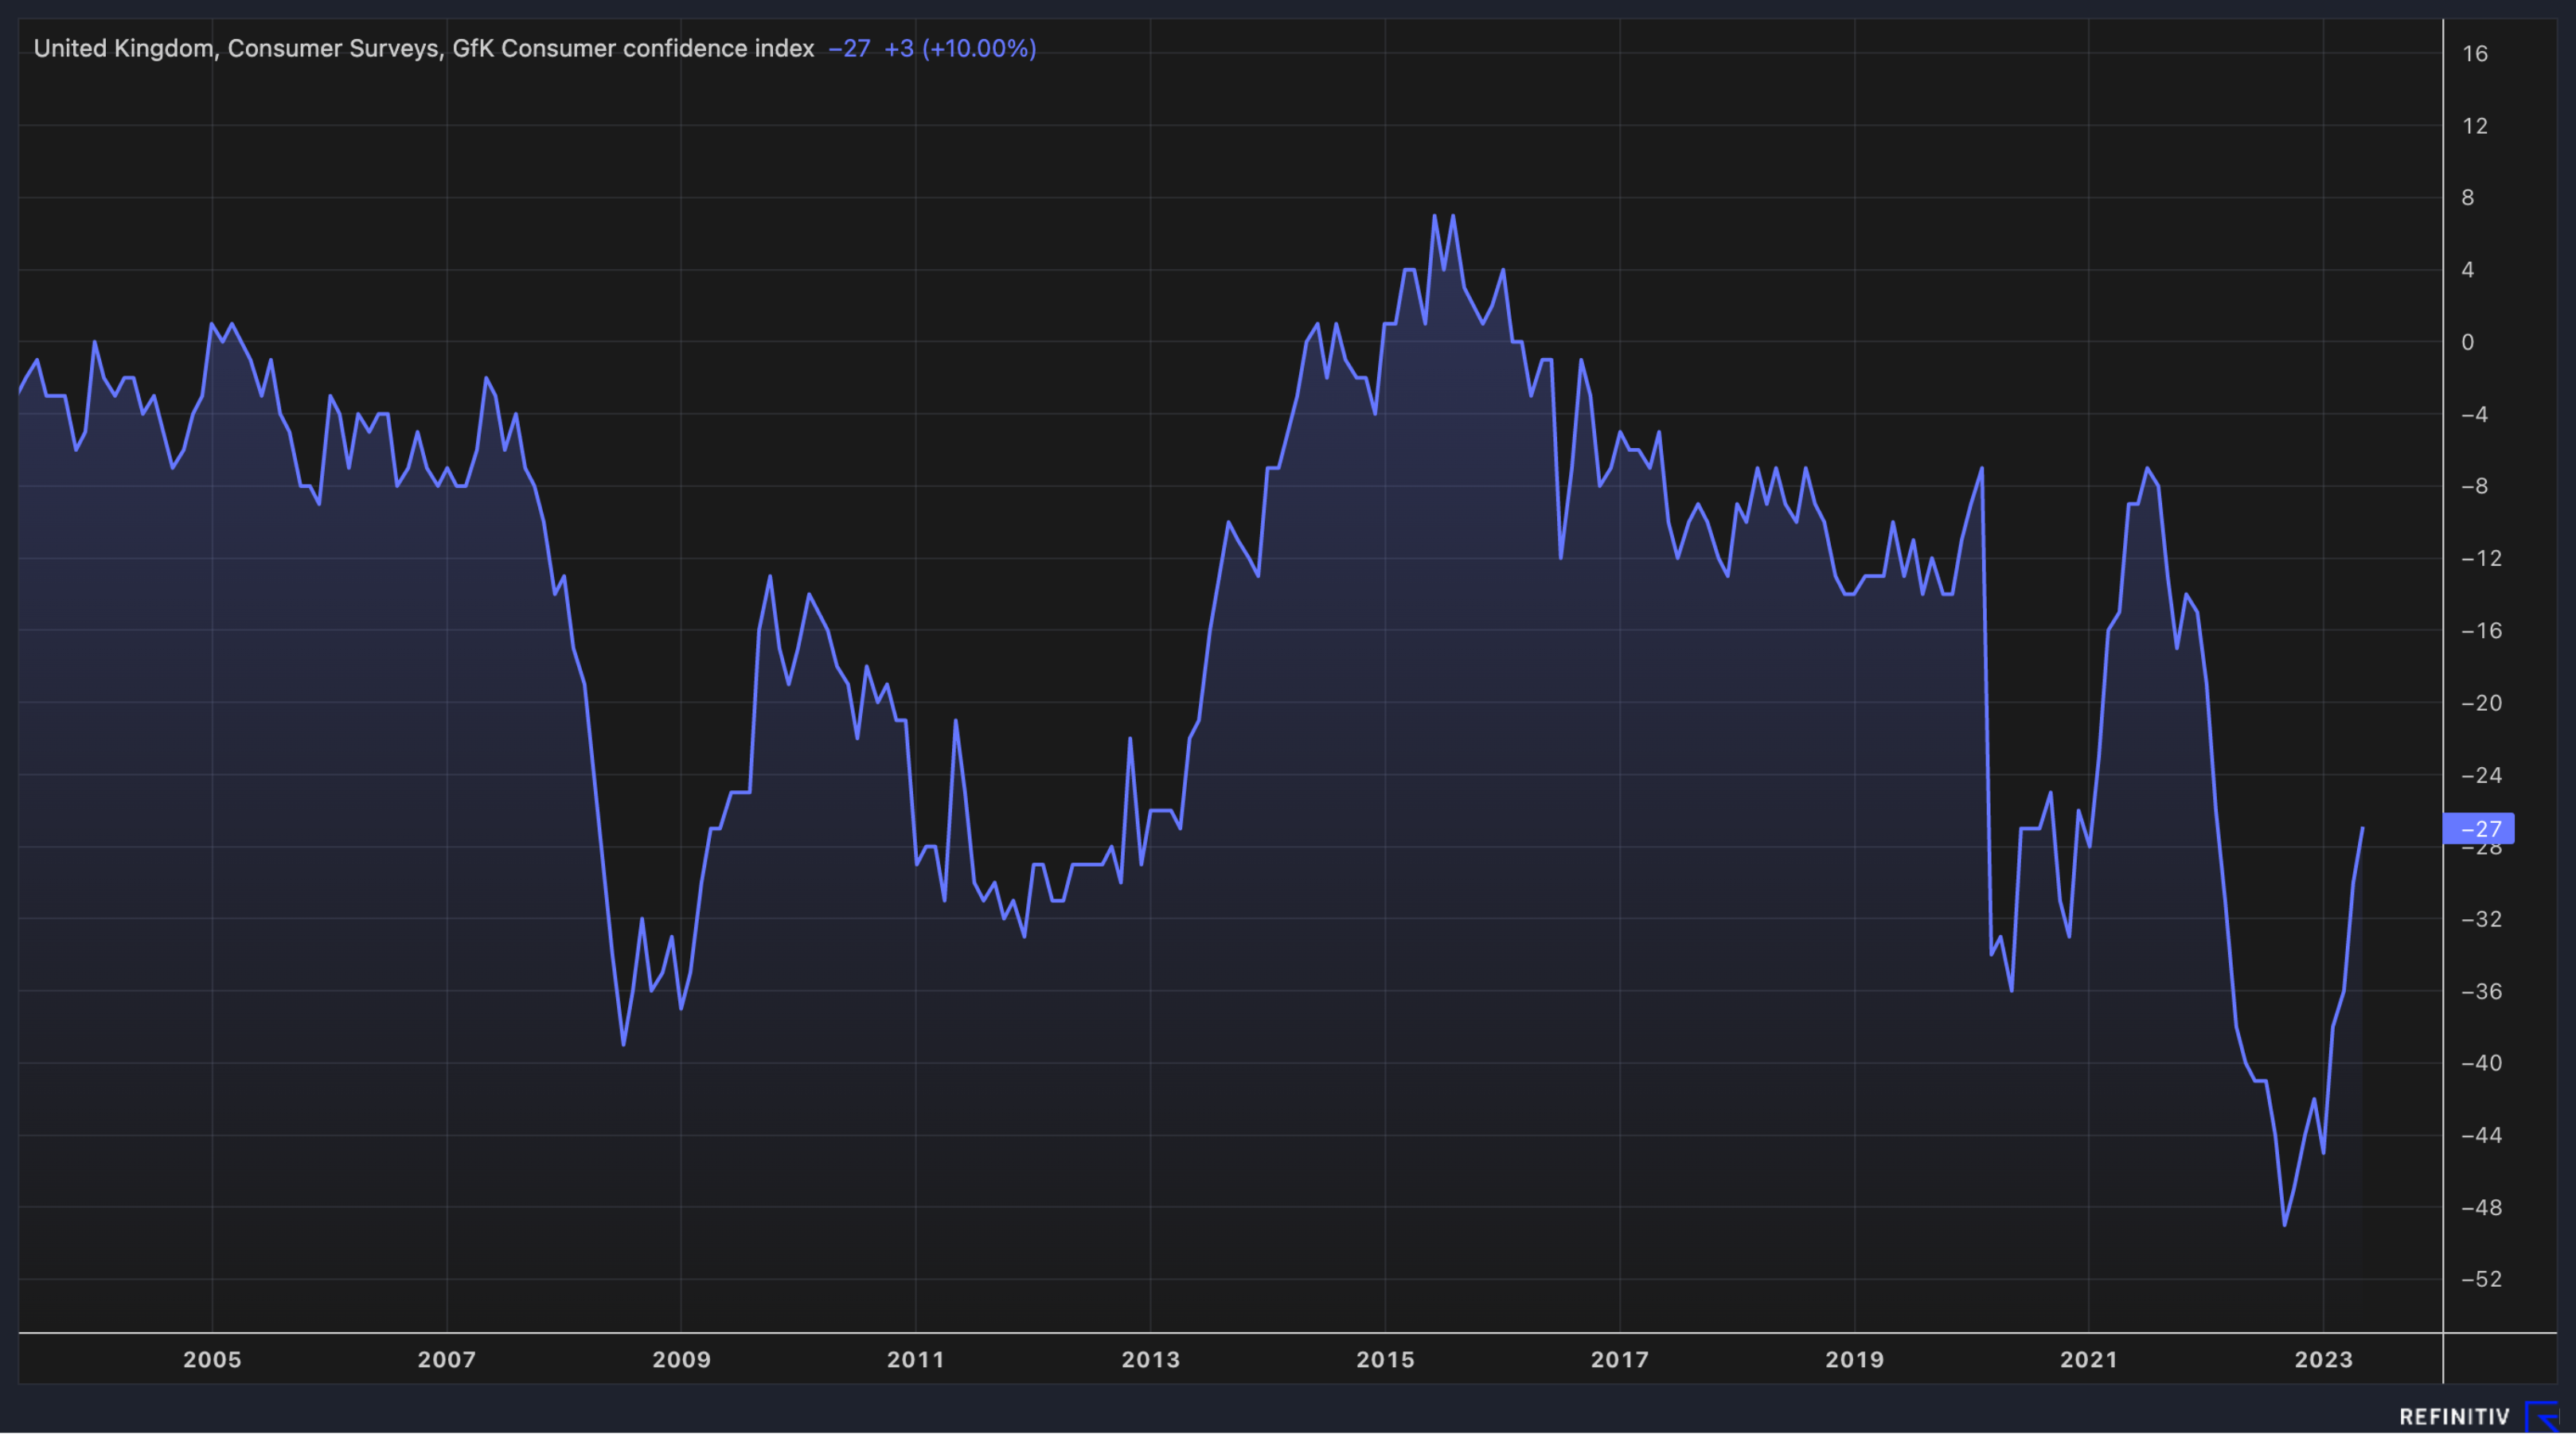Click the 2013 x-axis label
The image size is (2576, 1434).
pyautogui.click(x=1151, y=1359)
